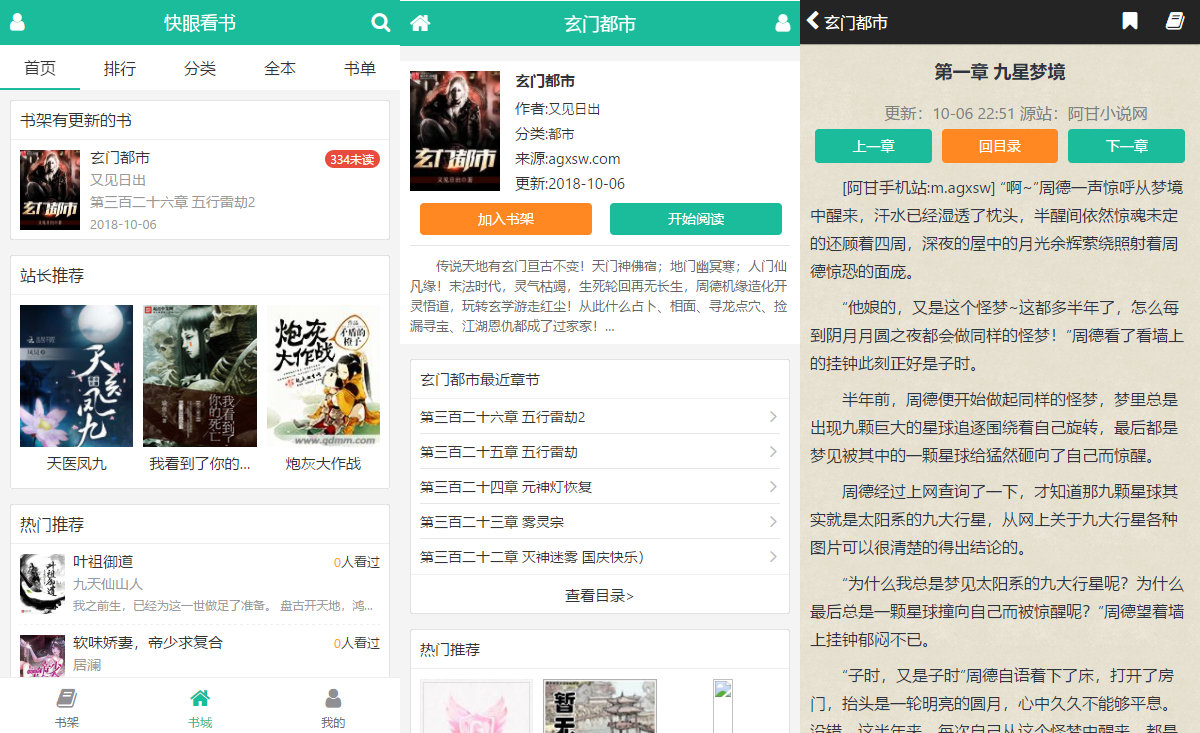The height and width of the screenshot is (733, 1200).
Task: Tap the home icon in 玄门都市 detail header
Action: point(420,22)
